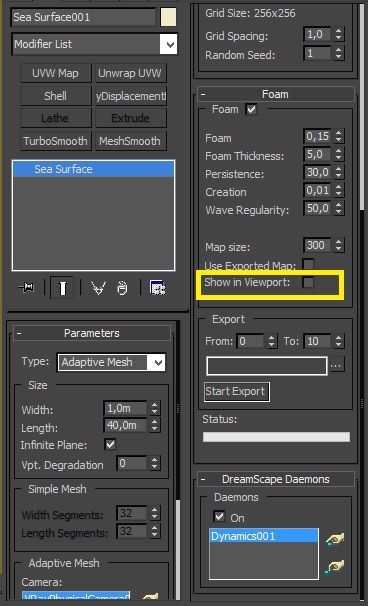Click the yDisplacement modifier button
The height and width of the screenshot is (606, 368).
(x=131, y=96)
